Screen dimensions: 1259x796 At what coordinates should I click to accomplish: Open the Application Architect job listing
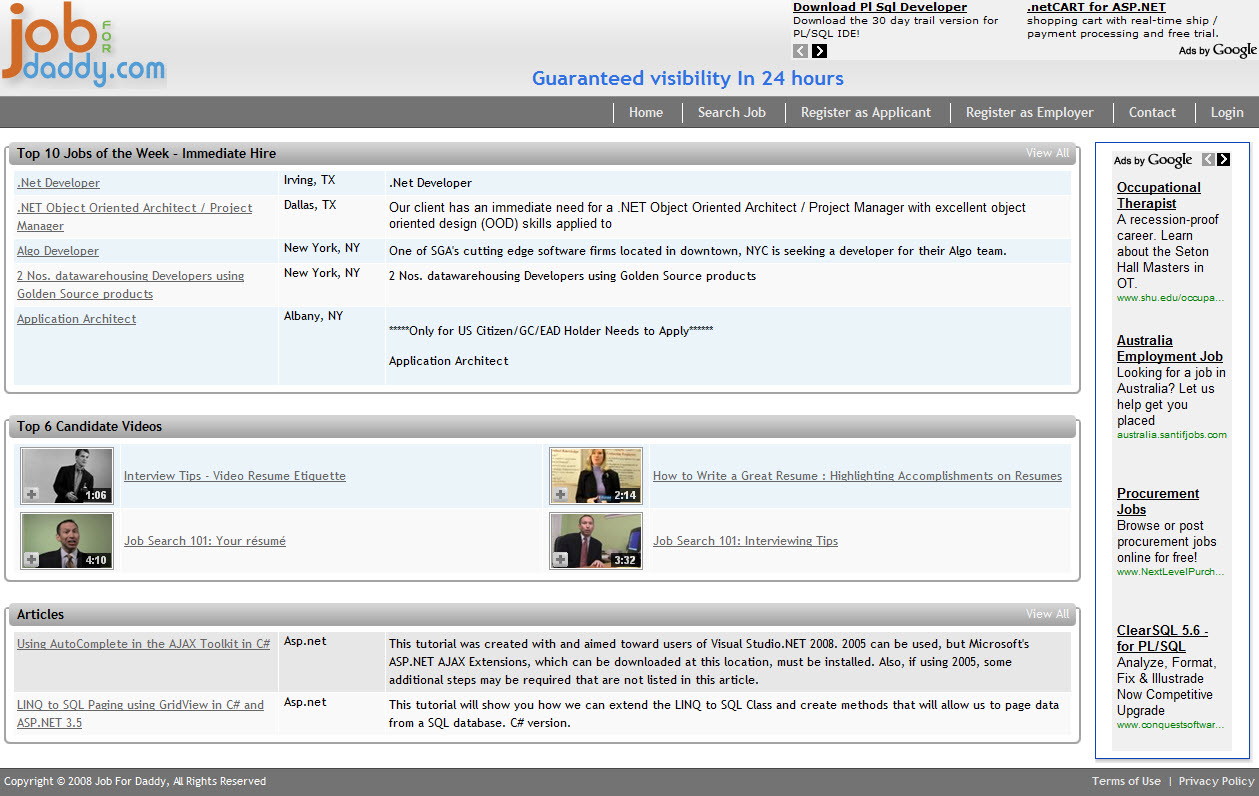(x=76, y=319)
